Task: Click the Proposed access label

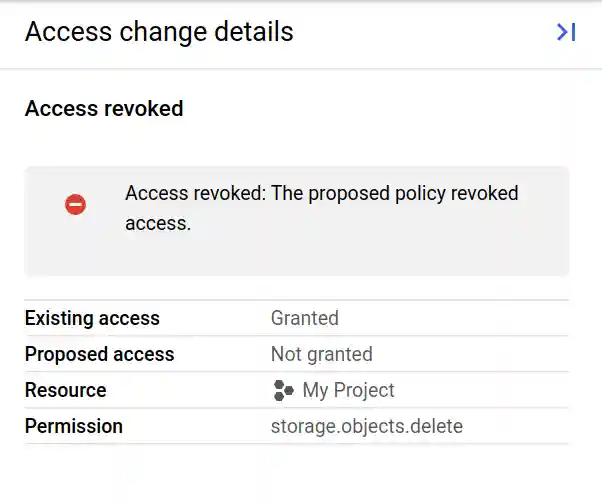Action: tap(99, 355)
